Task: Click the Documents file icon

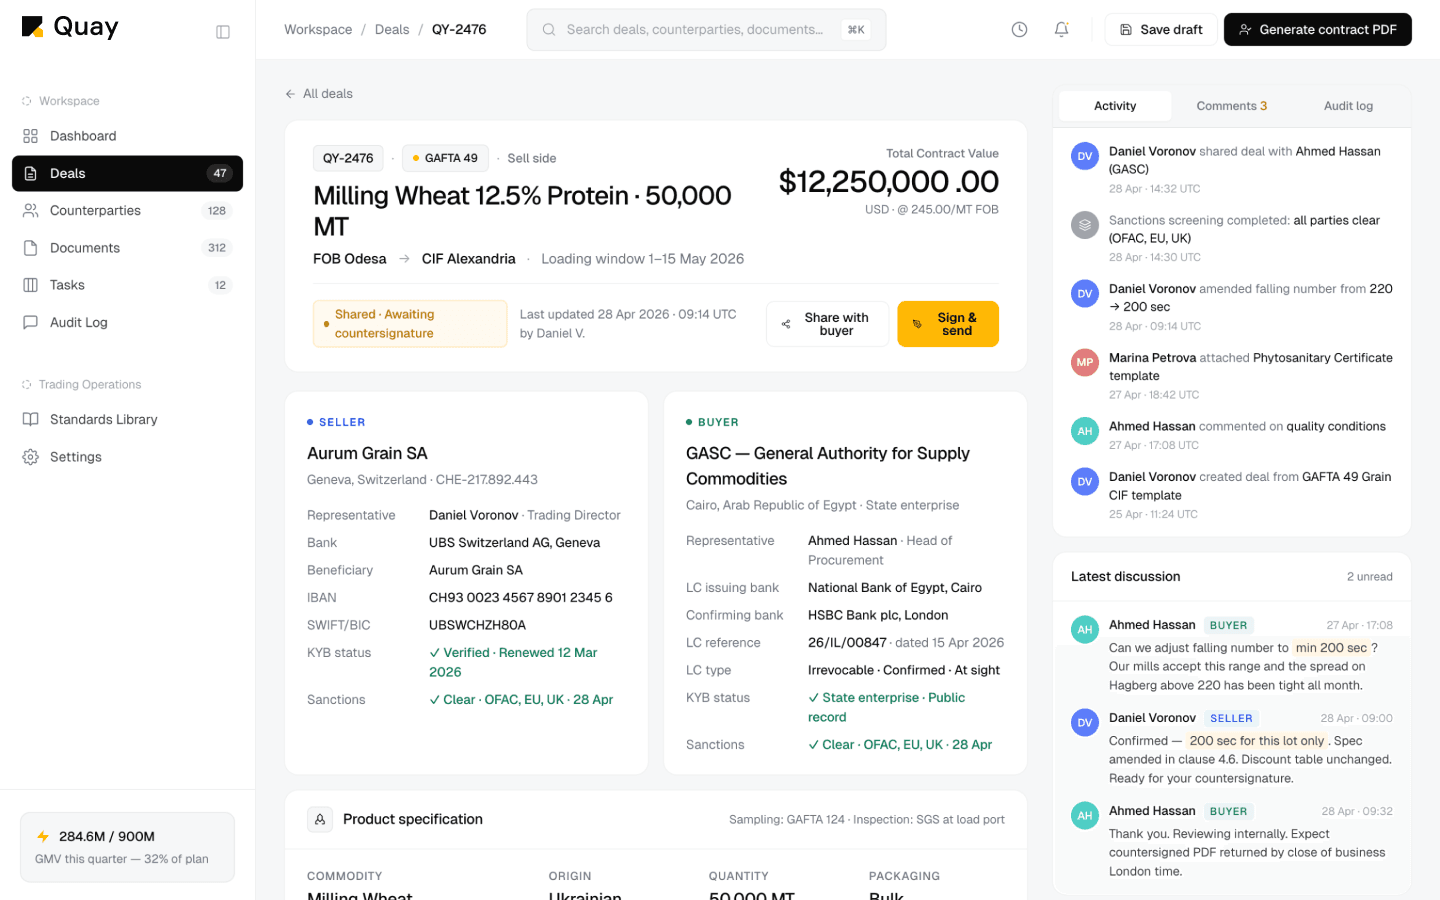Action: click(x=31, y=248)
